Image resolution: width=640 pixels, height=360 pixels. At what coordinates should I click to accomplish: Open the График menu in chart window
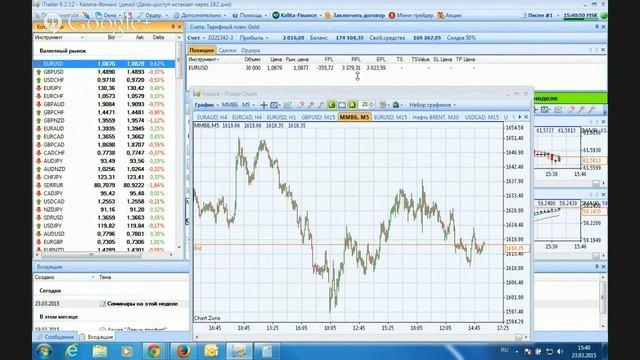click(x=206, y=105)
